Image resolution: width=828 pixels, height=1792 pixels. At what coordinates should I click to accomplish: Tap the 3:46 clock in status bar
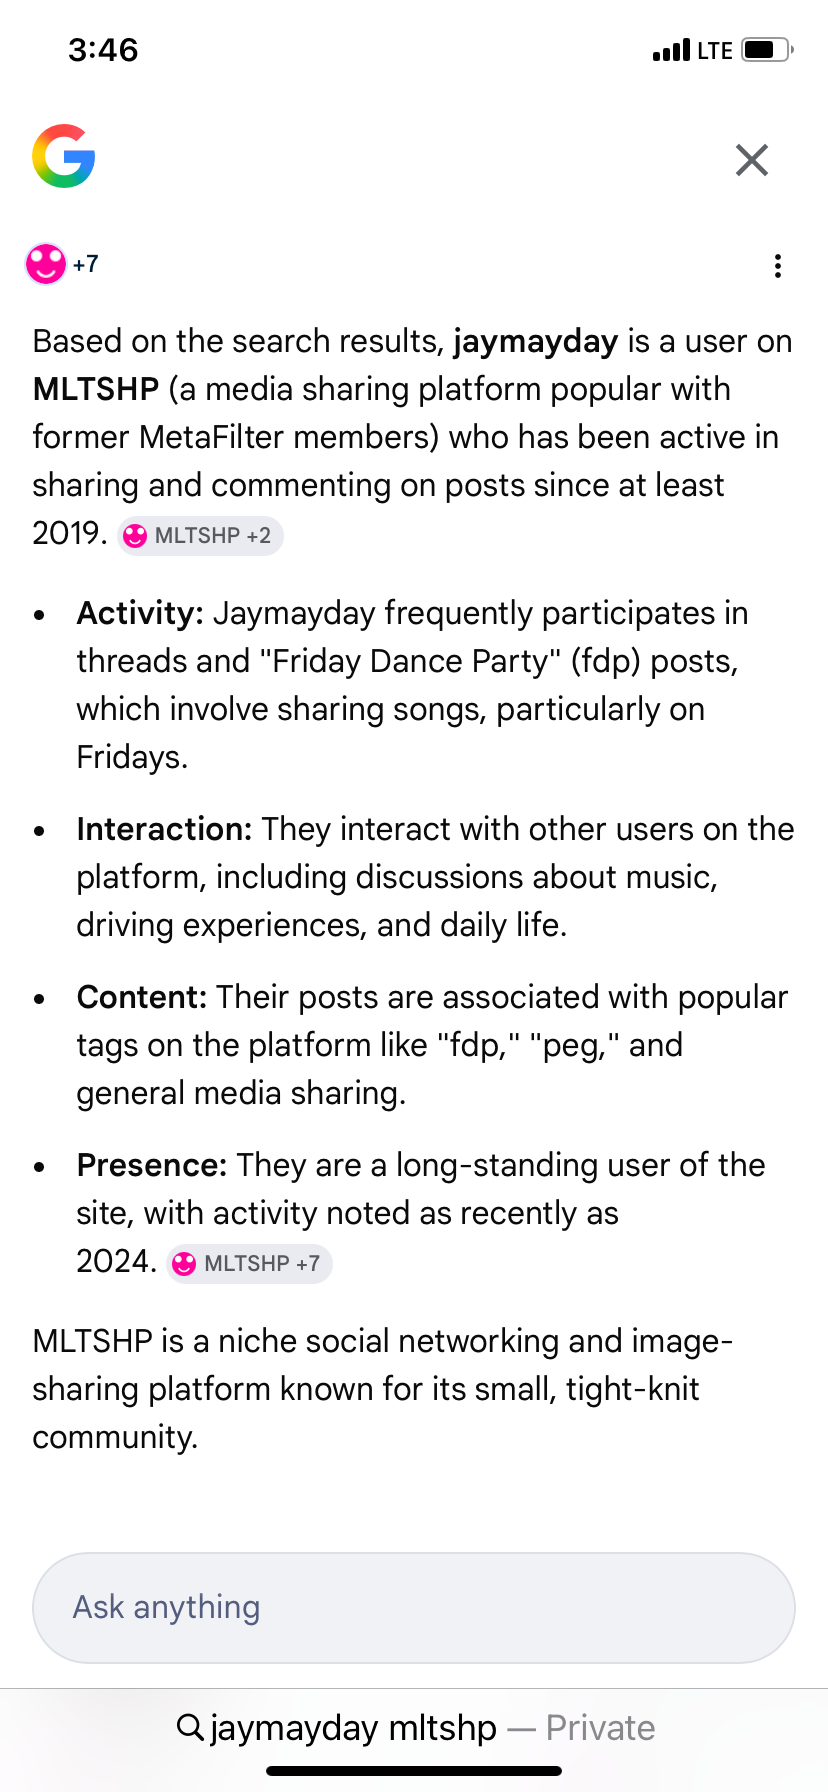pos(103,50)
